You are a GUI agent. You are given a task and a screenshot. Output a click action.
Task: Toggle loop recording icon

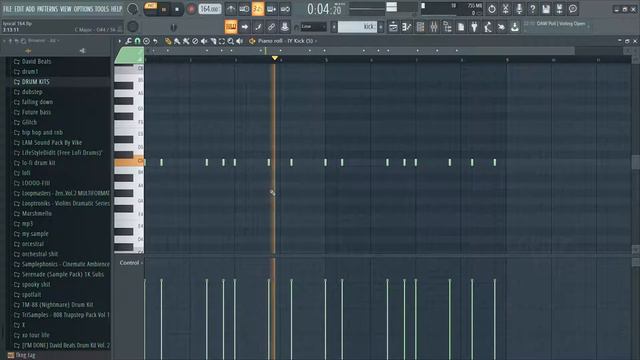(x=285, y=9)
